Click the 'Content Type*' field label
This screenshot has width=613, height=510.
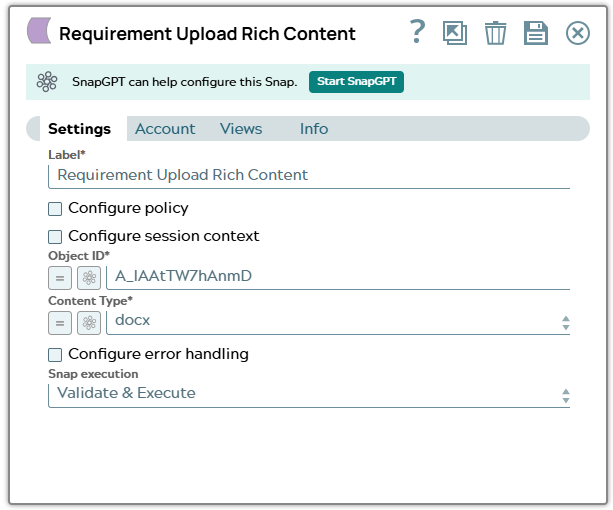point(90,301)
